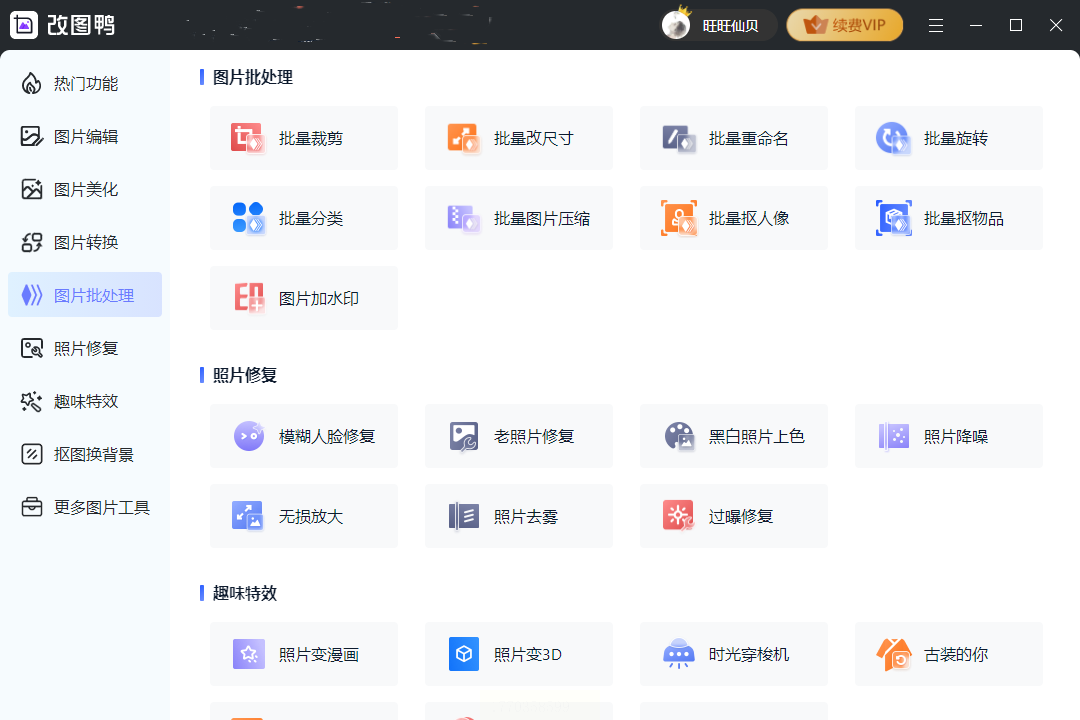Click the 古装的你 orange house icon
Viewport: 1080px width, 720px height.
(x=893, y=654)
